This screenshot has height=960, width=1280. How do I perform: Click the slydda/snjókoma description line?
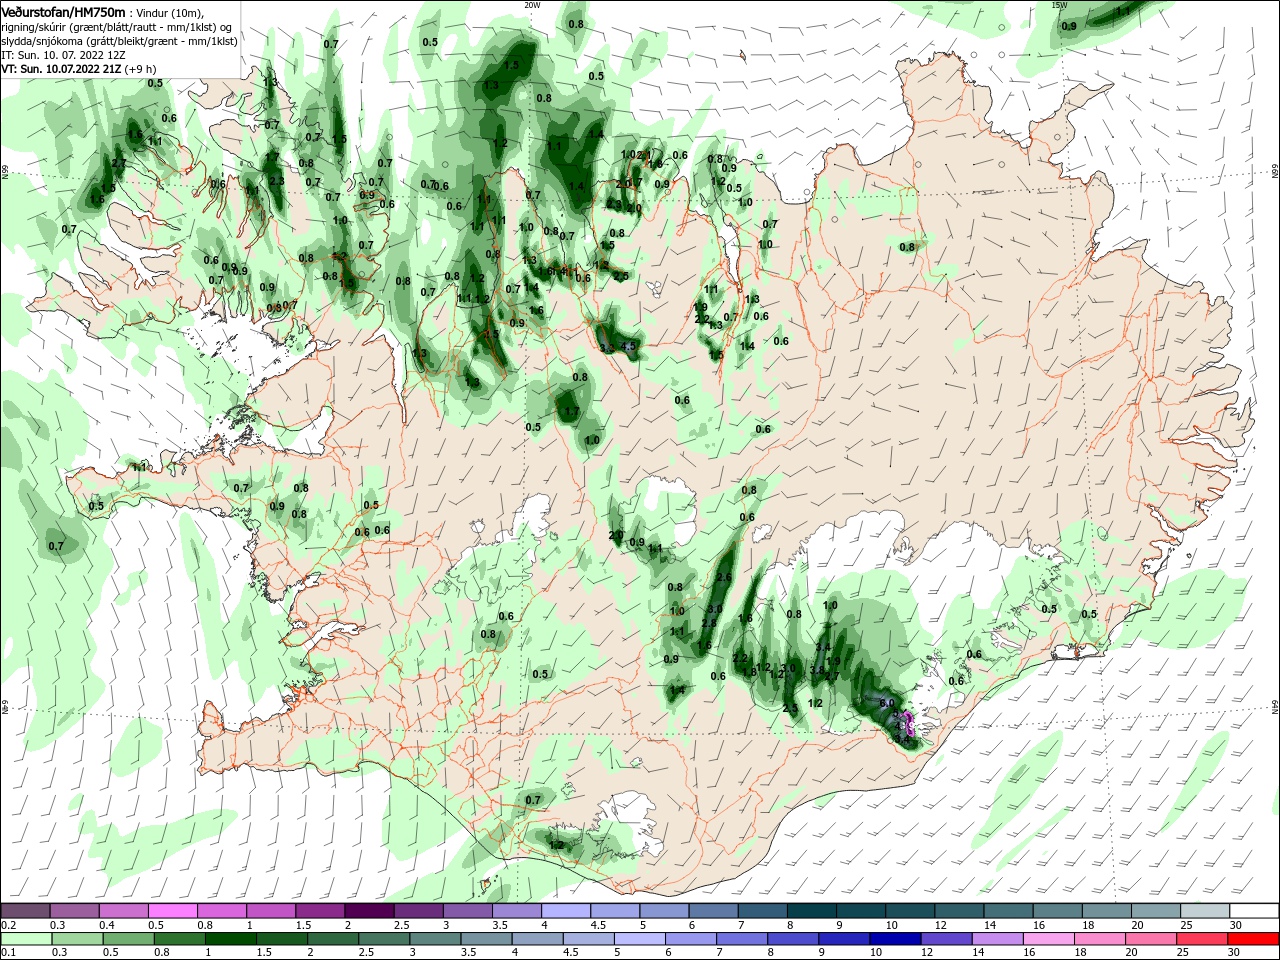[119, 41]
